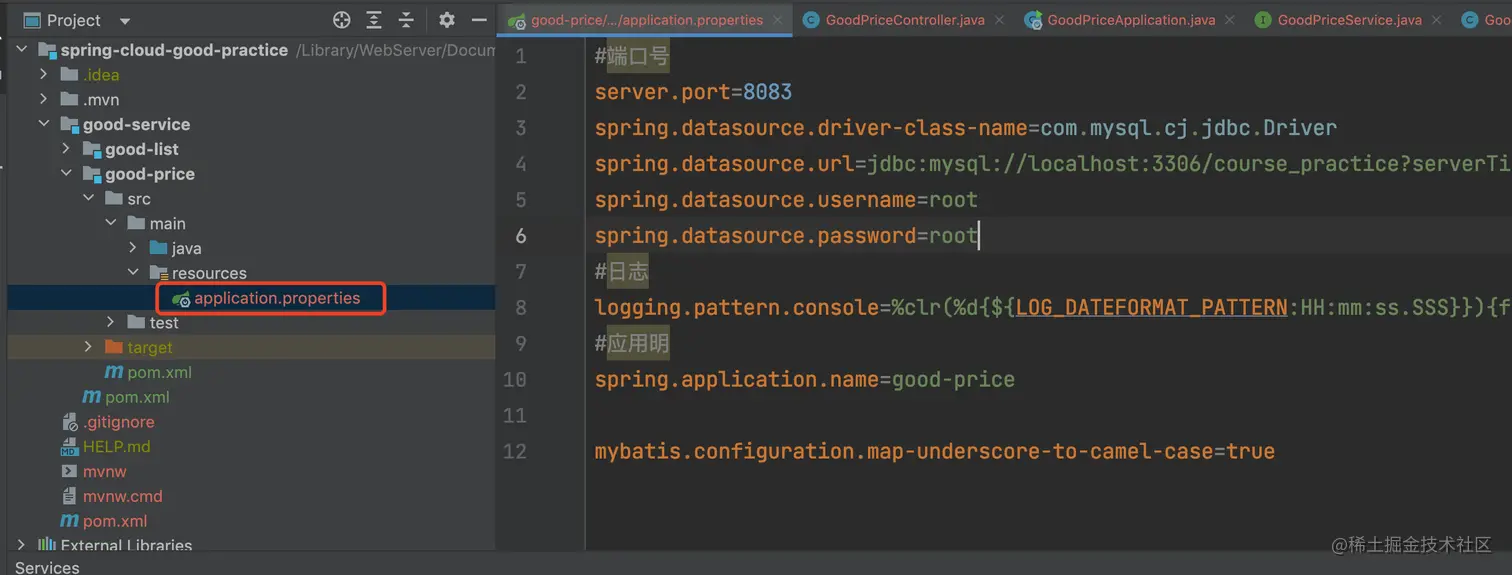
Task: Select the .gitignore file
Action: (118, 422)
